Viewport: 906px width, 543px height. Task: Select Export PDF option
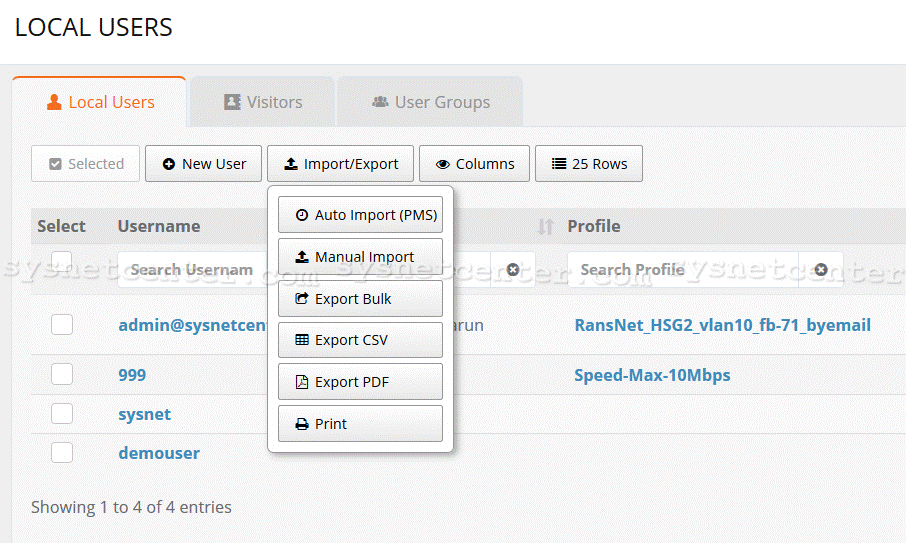click(361, 382)
